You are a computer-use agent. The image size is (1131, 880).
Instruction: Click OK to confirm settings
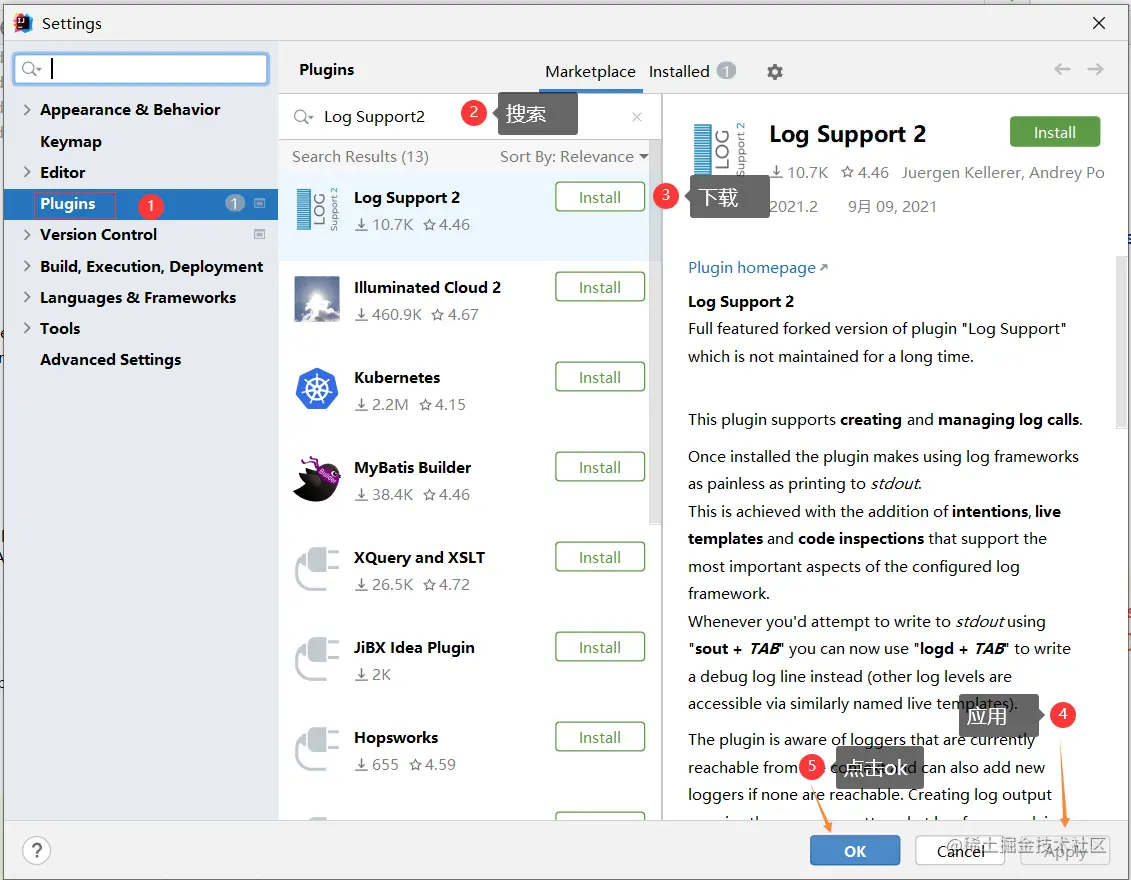pos(855,850)
